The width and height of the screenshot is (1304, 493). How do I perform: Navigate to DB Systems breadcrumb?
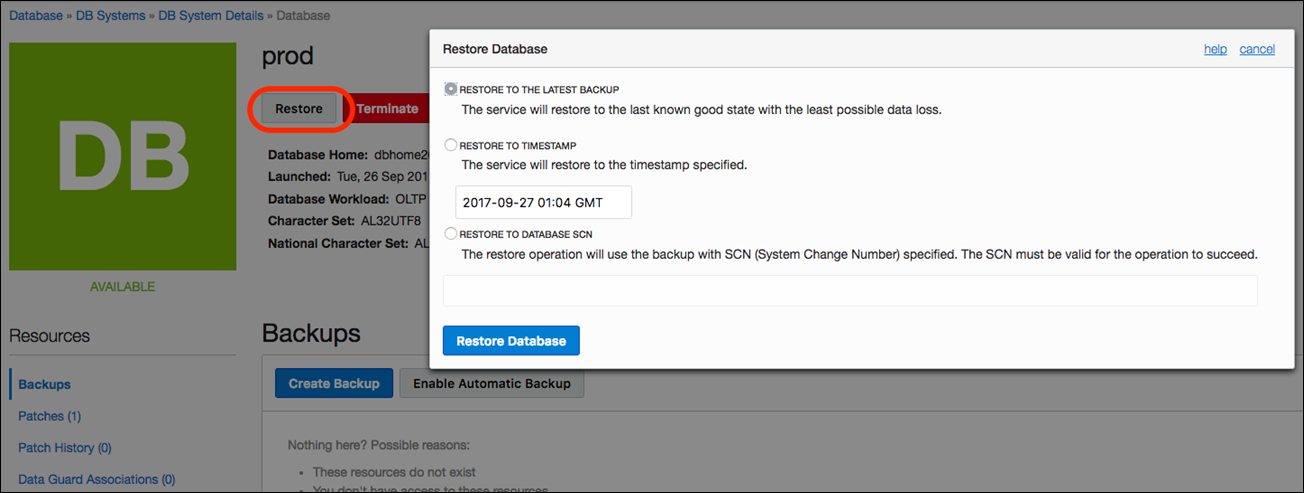(112, 16)
